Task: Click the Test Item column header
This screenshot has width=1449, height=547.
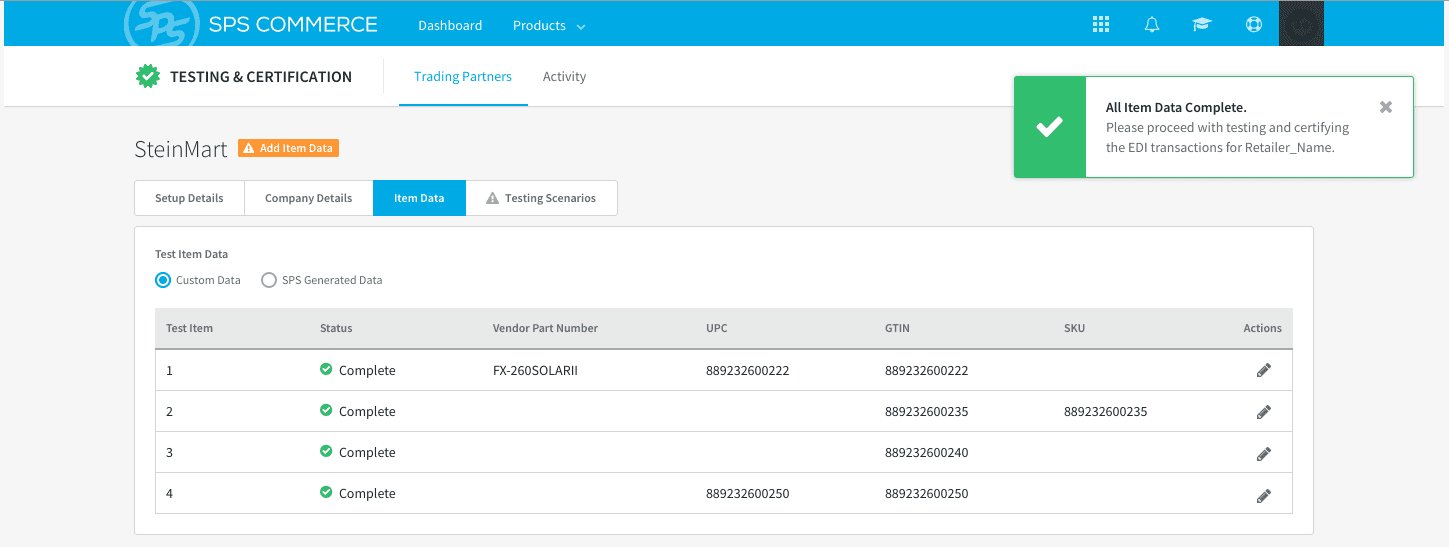Action: click(189, 328)
